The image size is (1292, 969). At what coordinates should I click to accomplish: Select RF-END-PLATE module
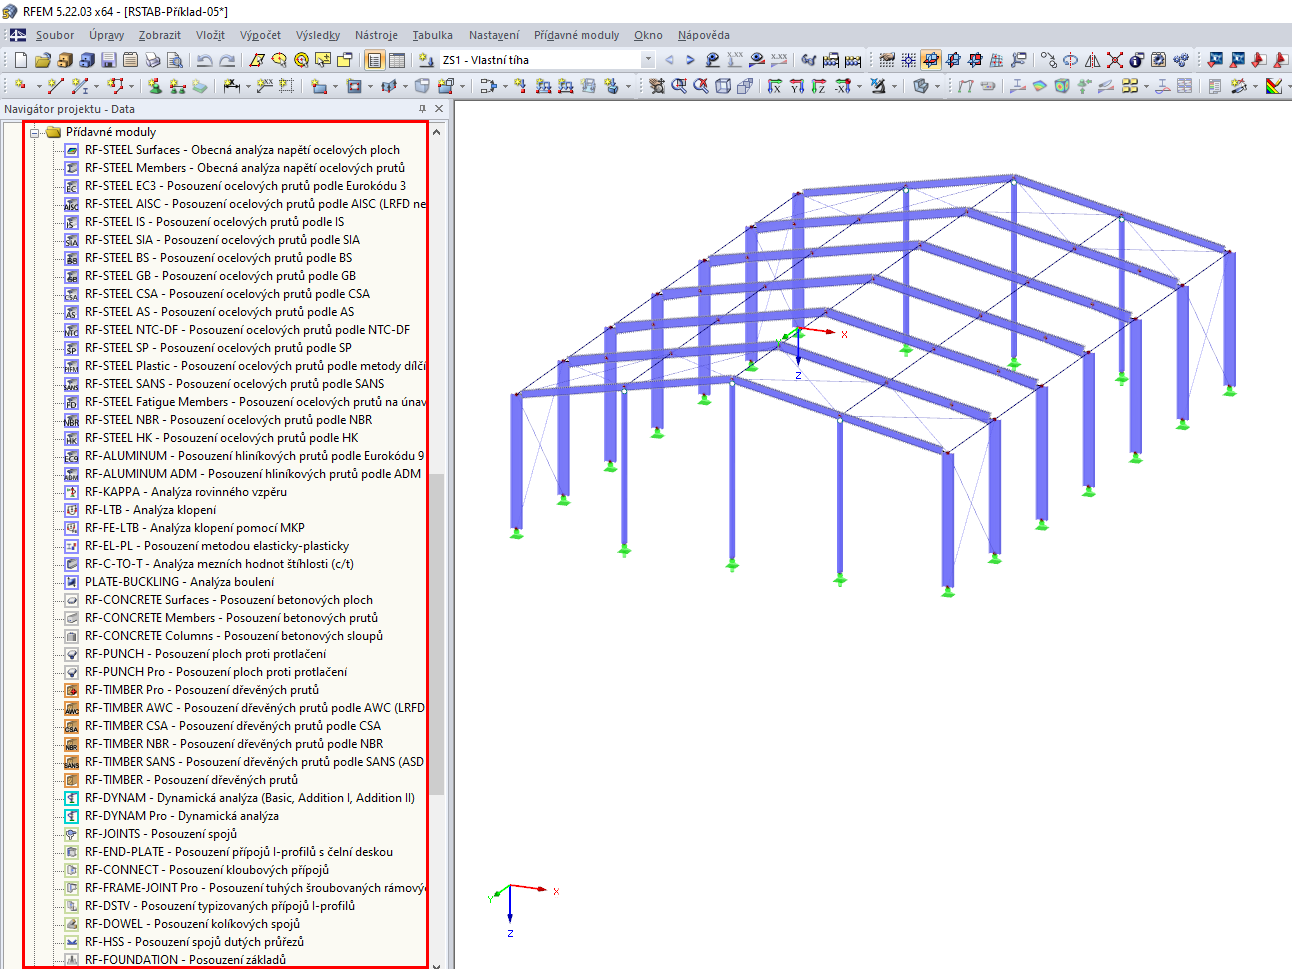click(x=239, y=852)
